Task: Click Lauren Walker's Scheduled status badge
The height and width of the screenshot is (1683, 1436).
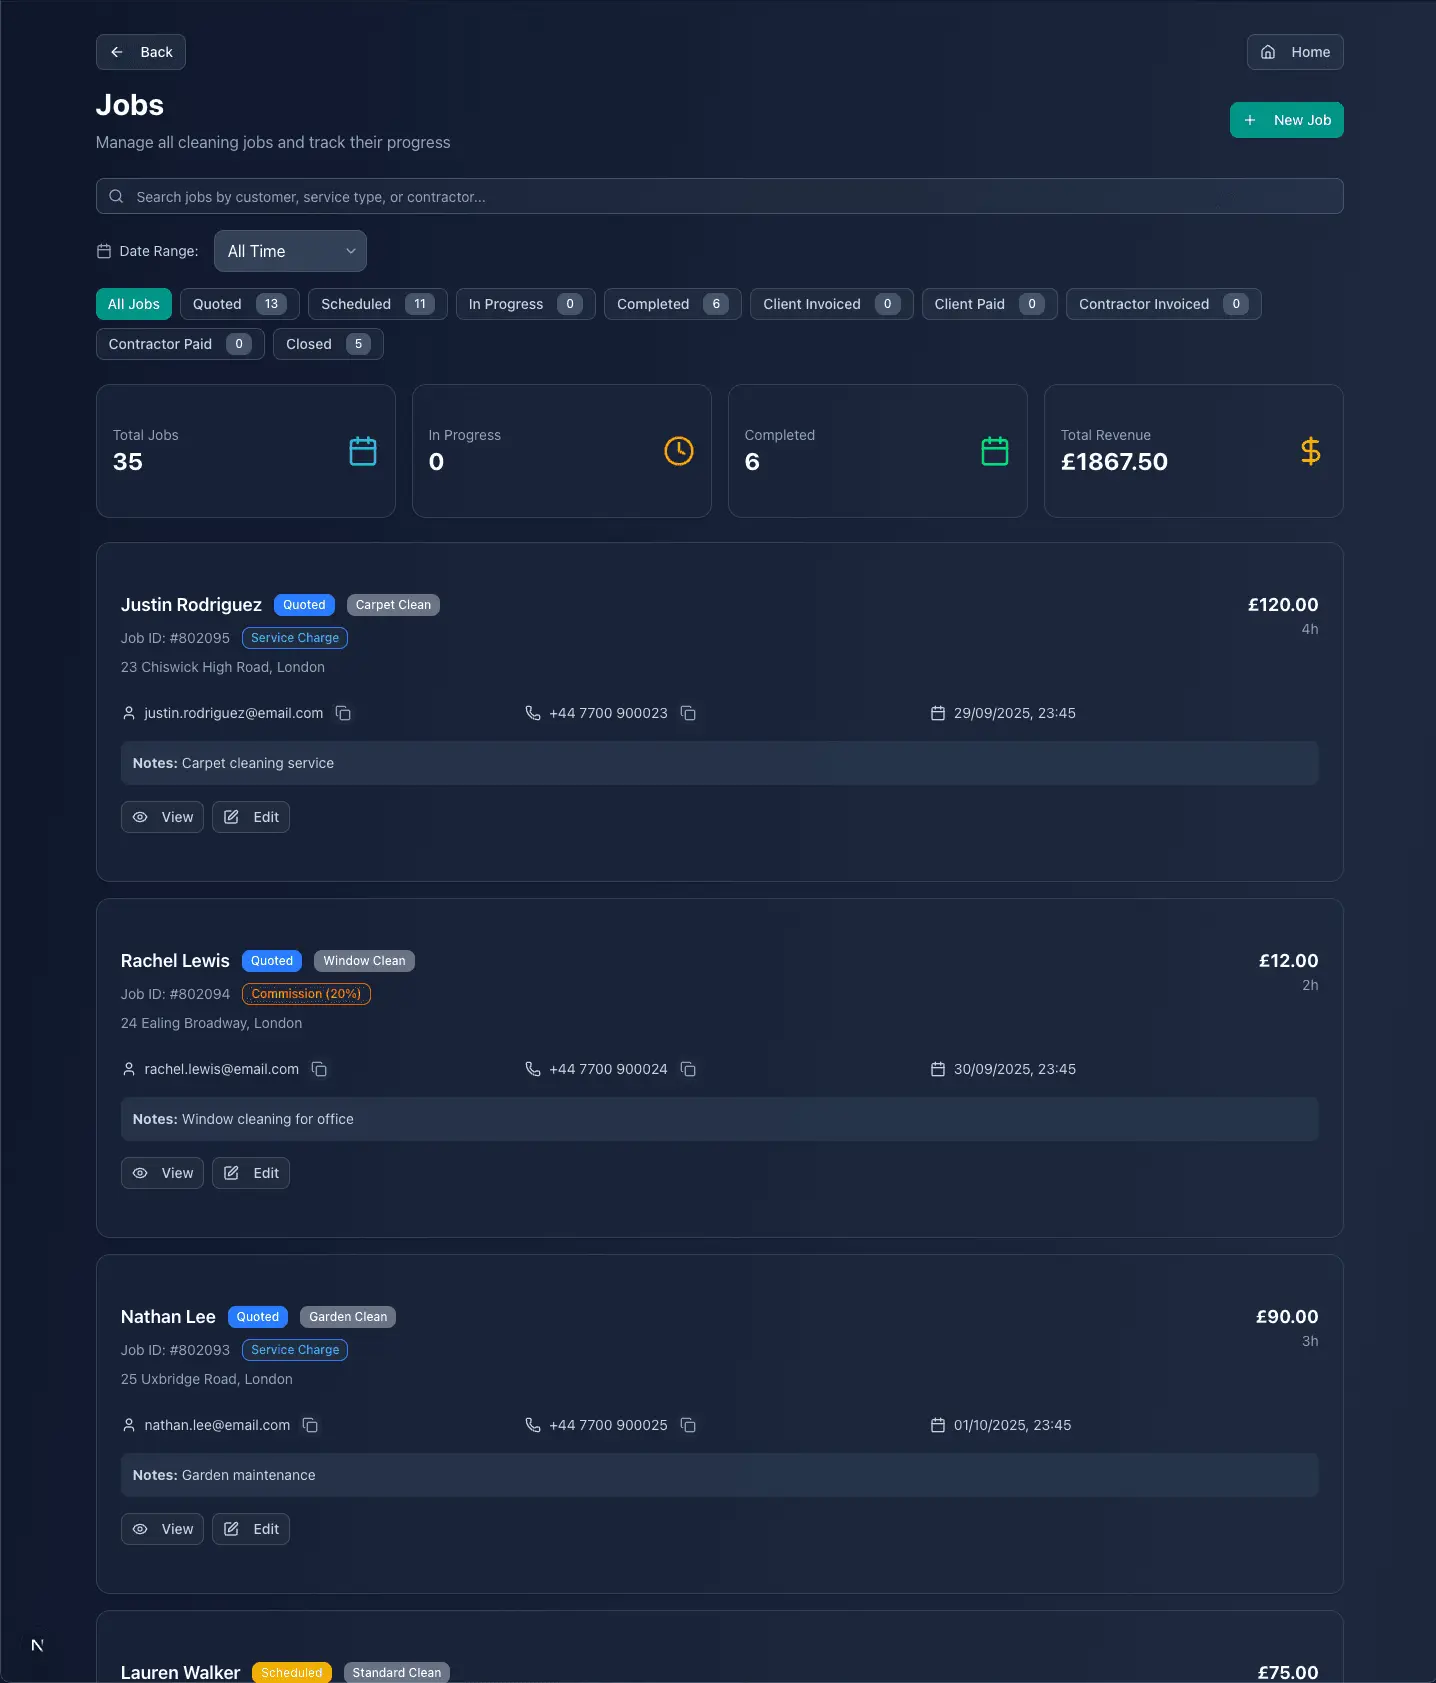Action: pos(292,1672)
